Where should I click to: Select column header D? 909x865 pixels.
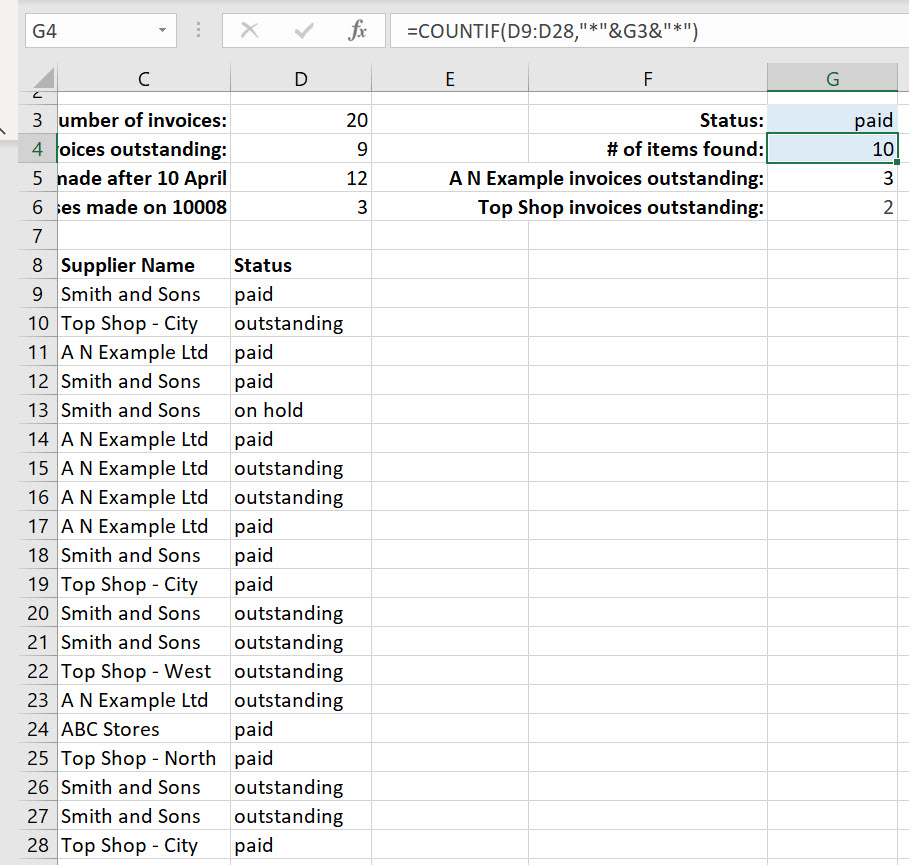pos(301,77)
